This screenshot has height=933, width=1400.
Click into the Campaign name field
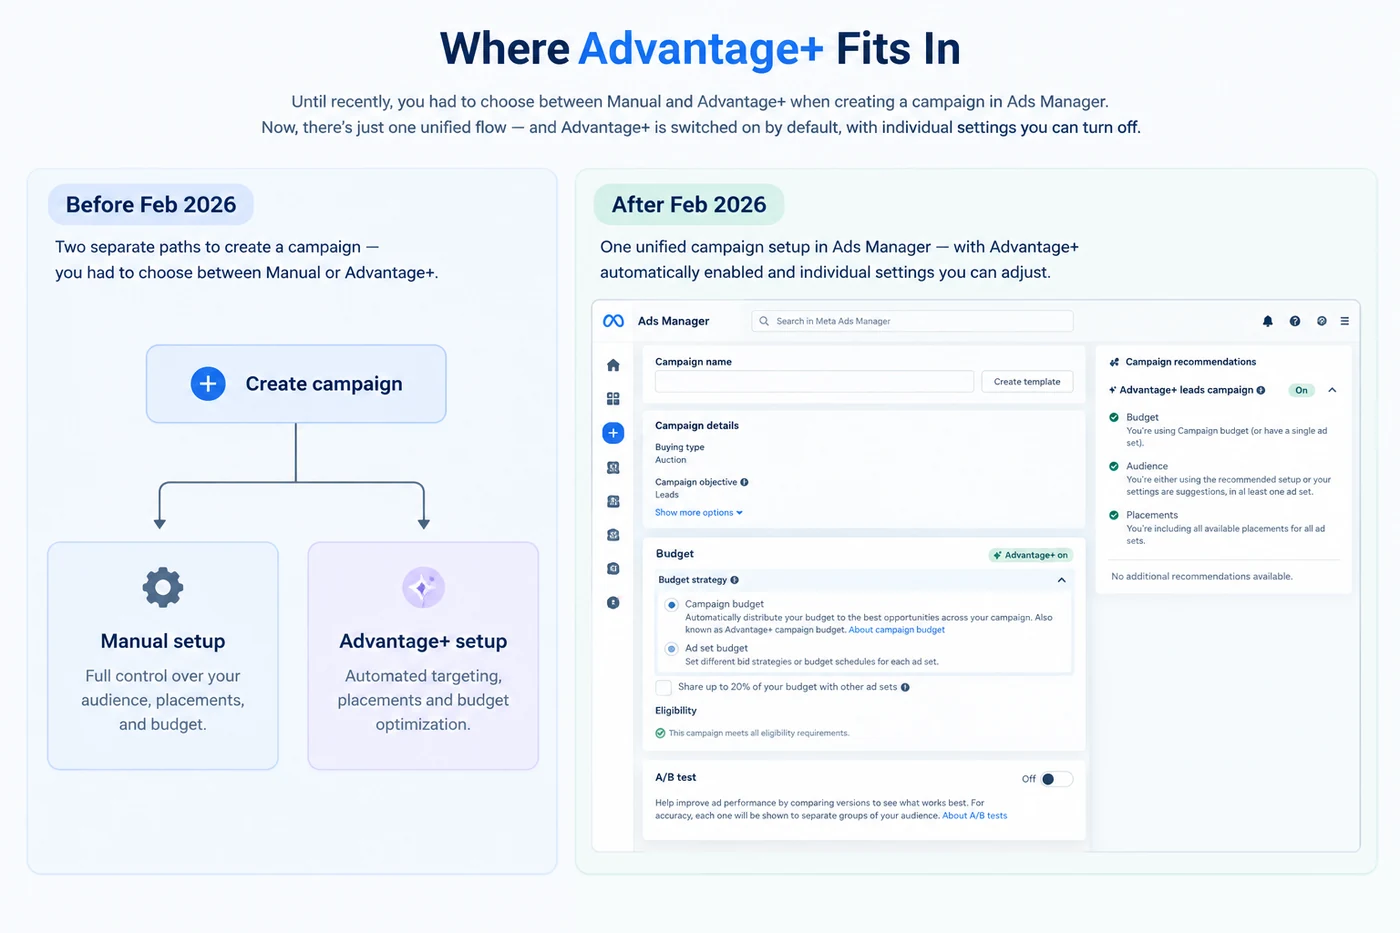tap(814, 381)
